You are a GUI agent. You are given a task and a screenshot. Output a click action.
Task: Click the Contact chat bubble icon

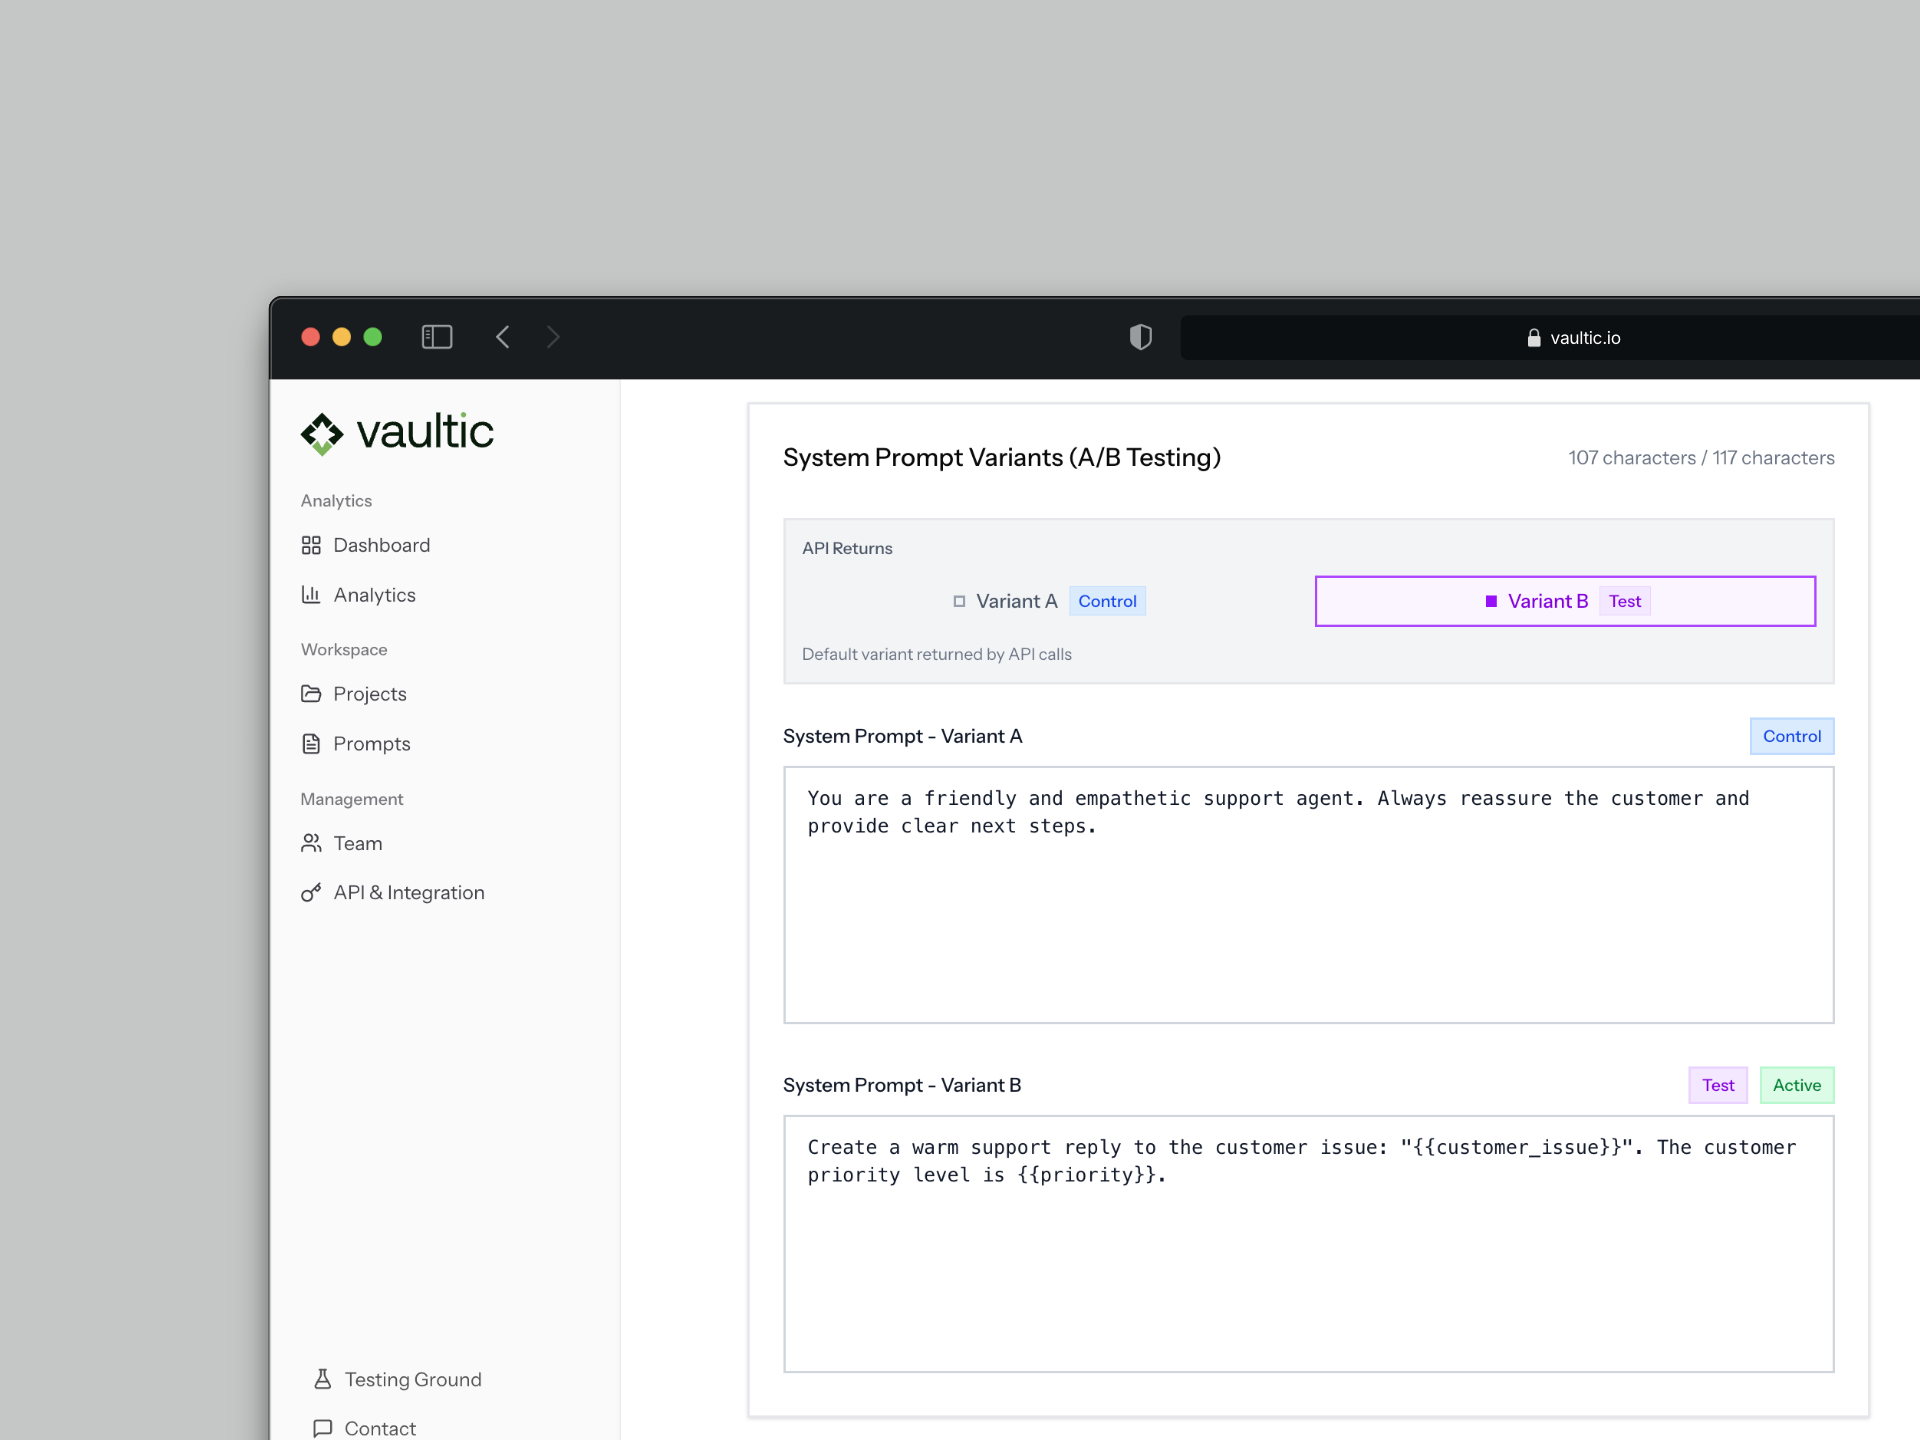(322, 1428)
